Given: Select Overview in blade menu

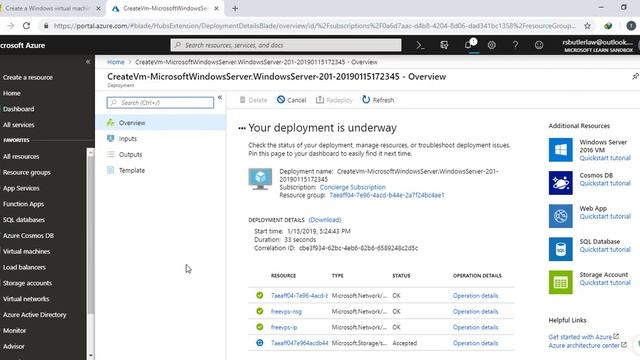Looking at the screenshot, I should click(160, 122).
